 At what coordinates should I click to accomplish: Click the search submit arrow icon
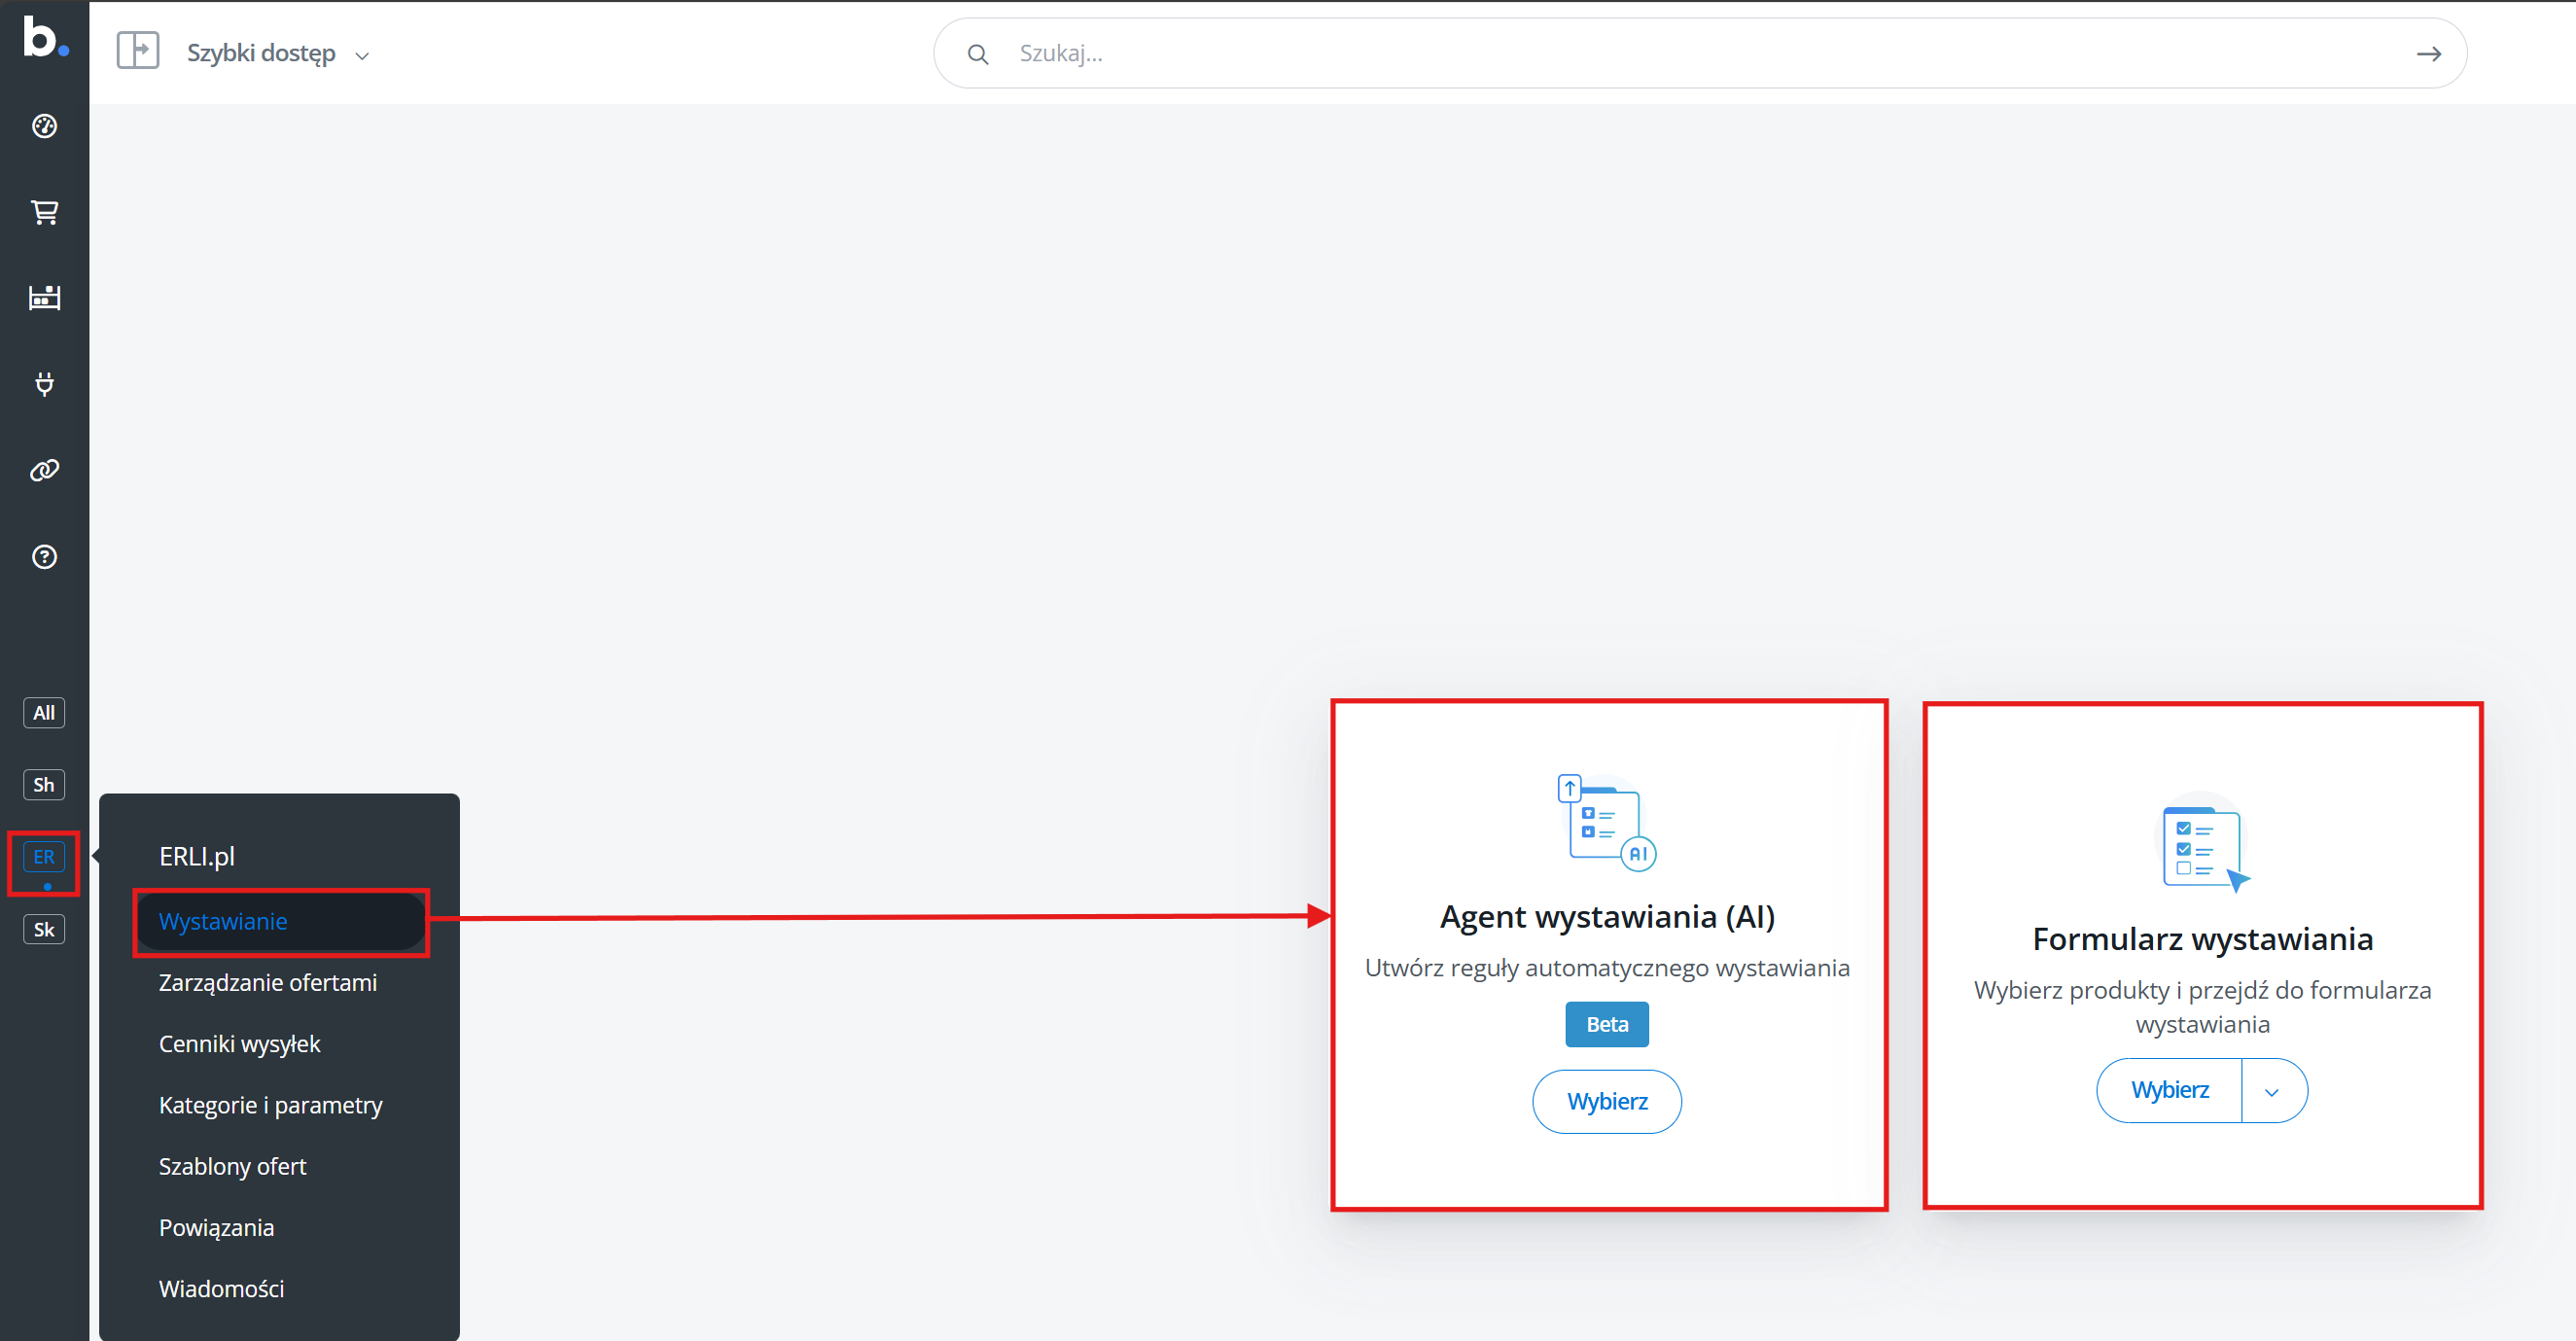coord(2429,54)
